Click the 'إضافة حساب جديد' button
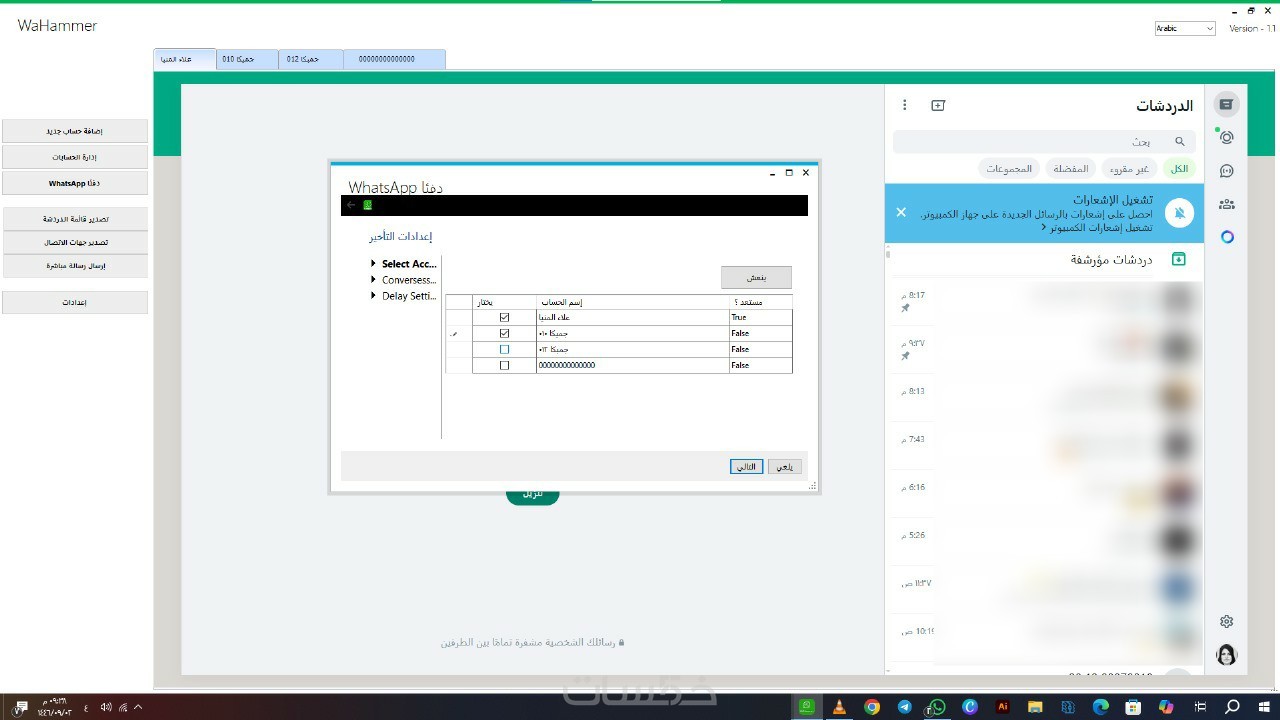1280x720 pixels. [x=75, y=131]
